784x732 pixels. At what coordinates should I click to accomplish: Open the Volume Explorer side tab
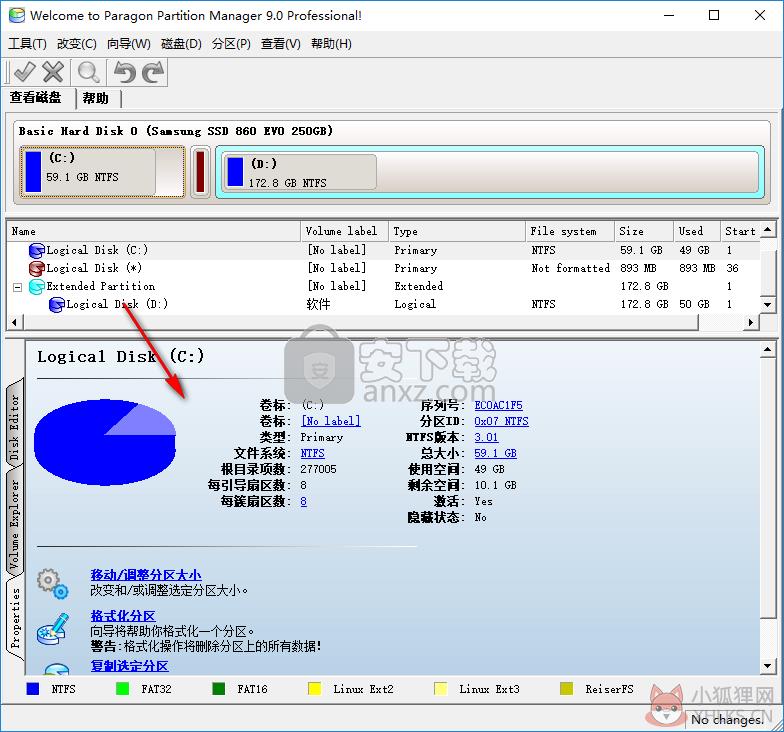click(x=14, y=524)
